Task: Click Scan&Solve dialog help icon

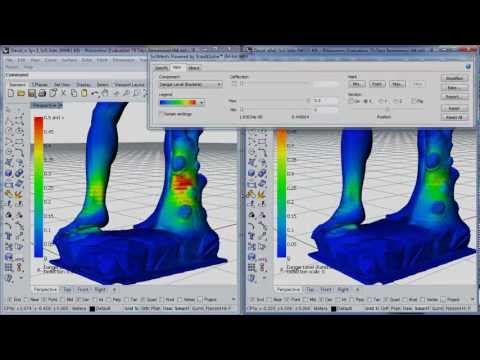Action: (468, 67)
